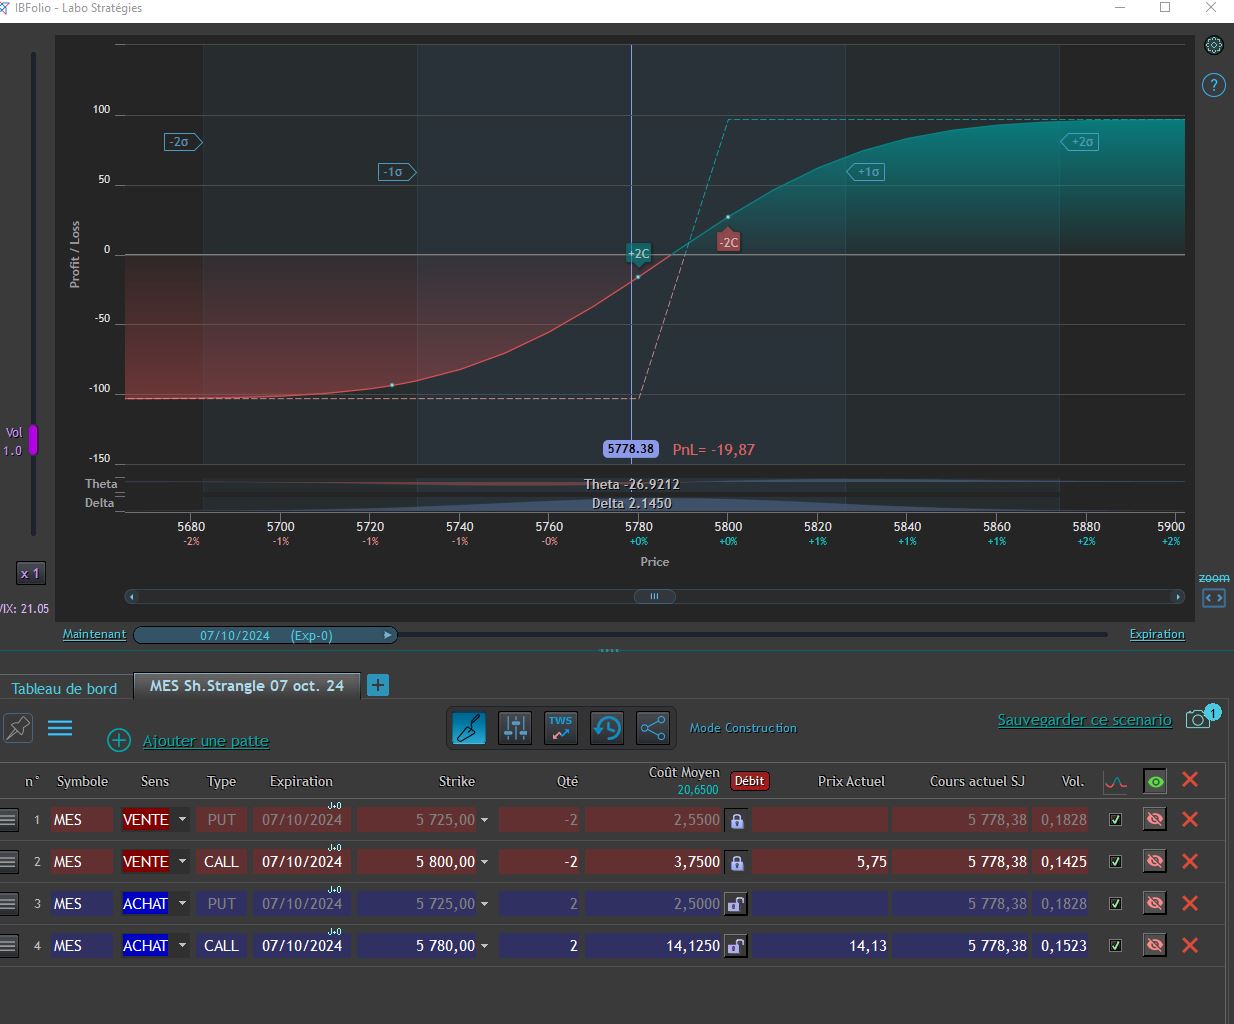Click the camera snapshot icon
The image size is (1234, 1024).
point(1198,719)
